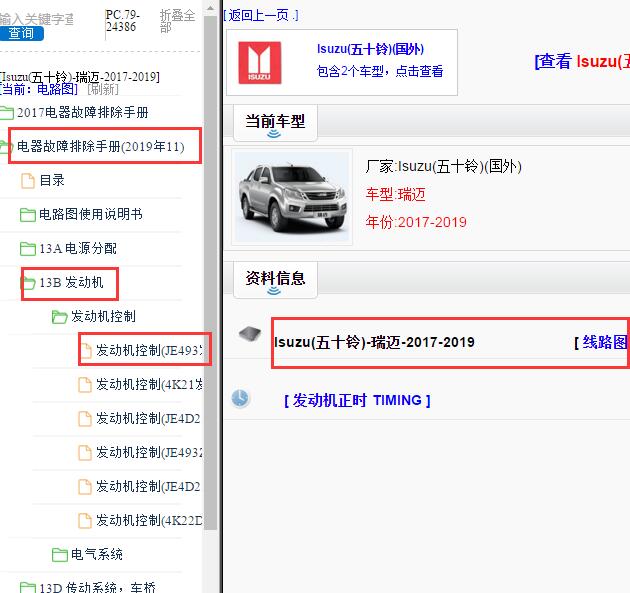Click the Isuzu pickup truck thumbnail
630x593 pixels.
pos(292,197)
